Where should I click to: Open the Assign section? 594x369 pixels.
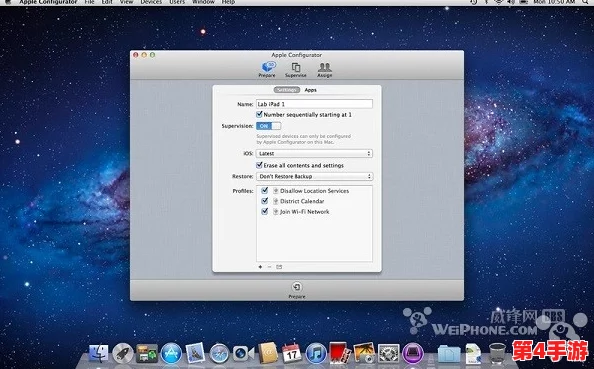click(325, 70)
